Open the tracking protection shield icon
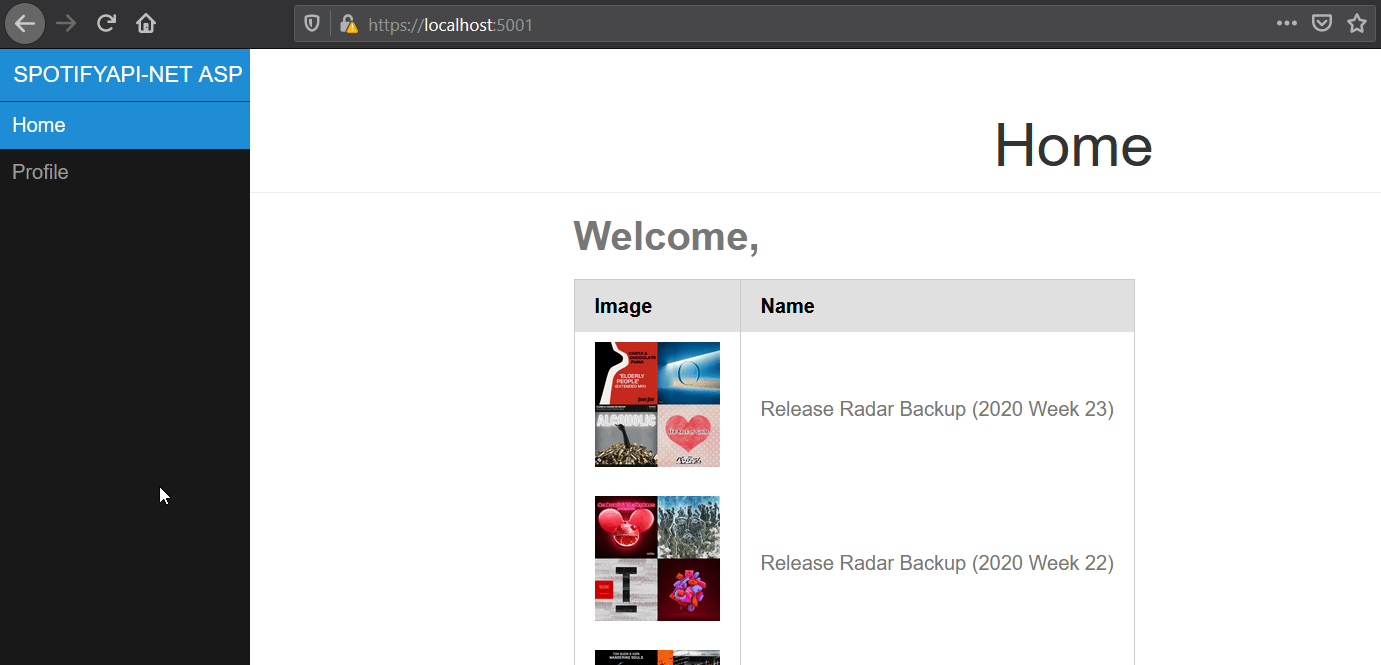Viewport: 1381px width, 665px height. (x=312, y=24)
